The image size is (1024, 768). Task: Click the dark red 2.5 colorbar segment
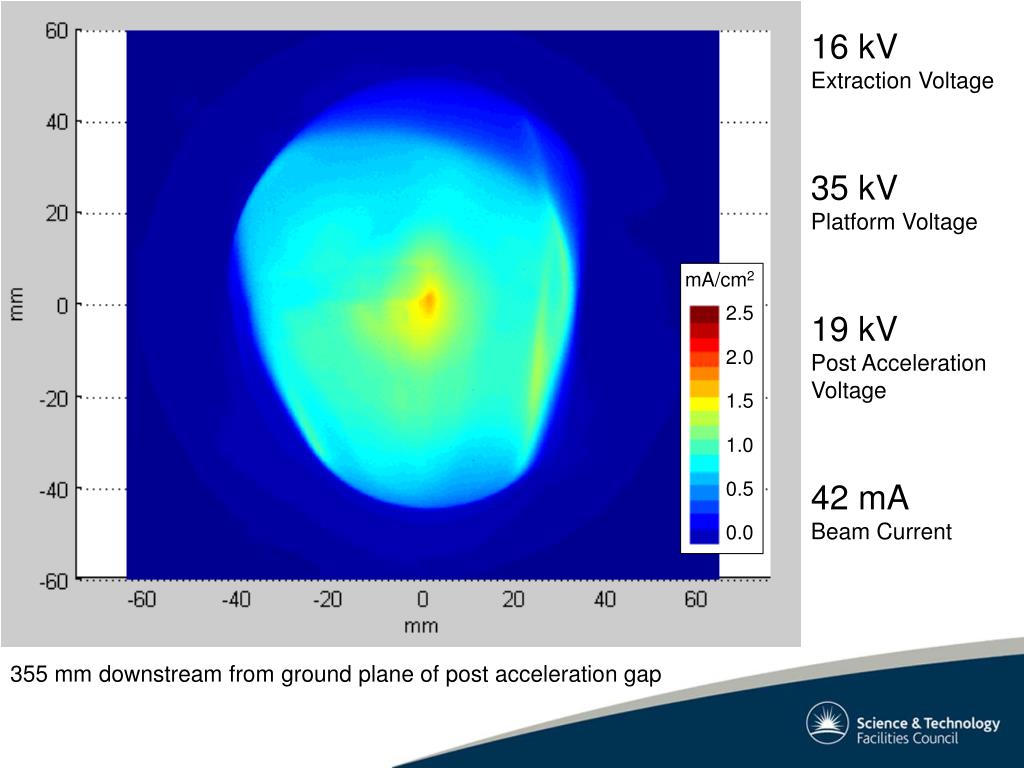click(x=704, y=314)
